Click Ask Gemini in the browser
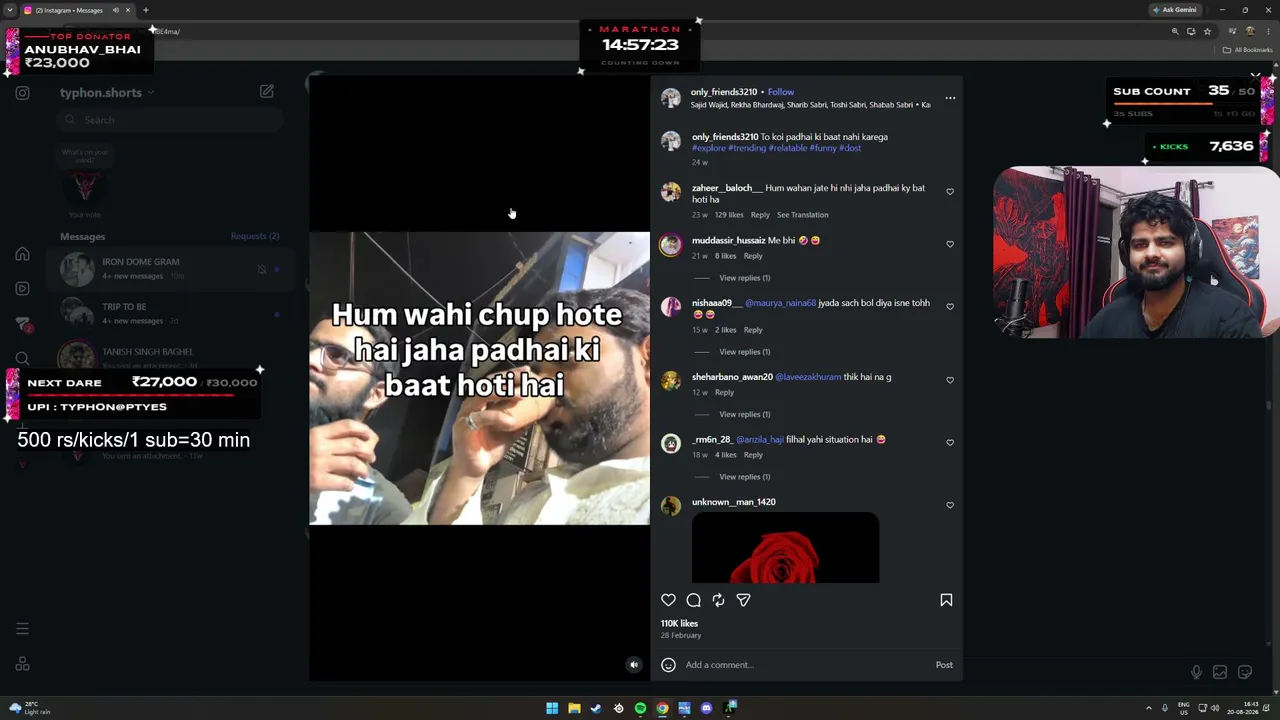 point(1175,10)
